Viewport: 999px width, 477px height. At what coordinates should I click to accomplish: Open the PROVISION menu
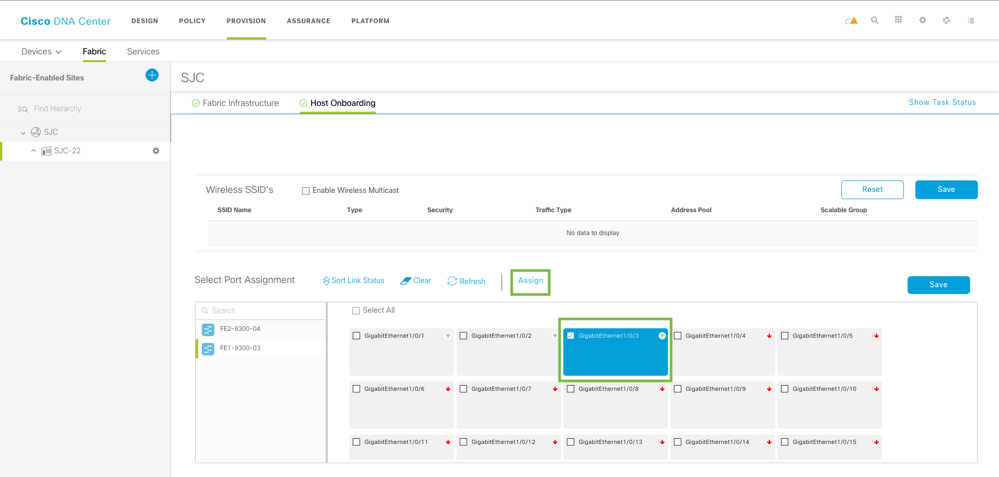(x=247, y=21)
